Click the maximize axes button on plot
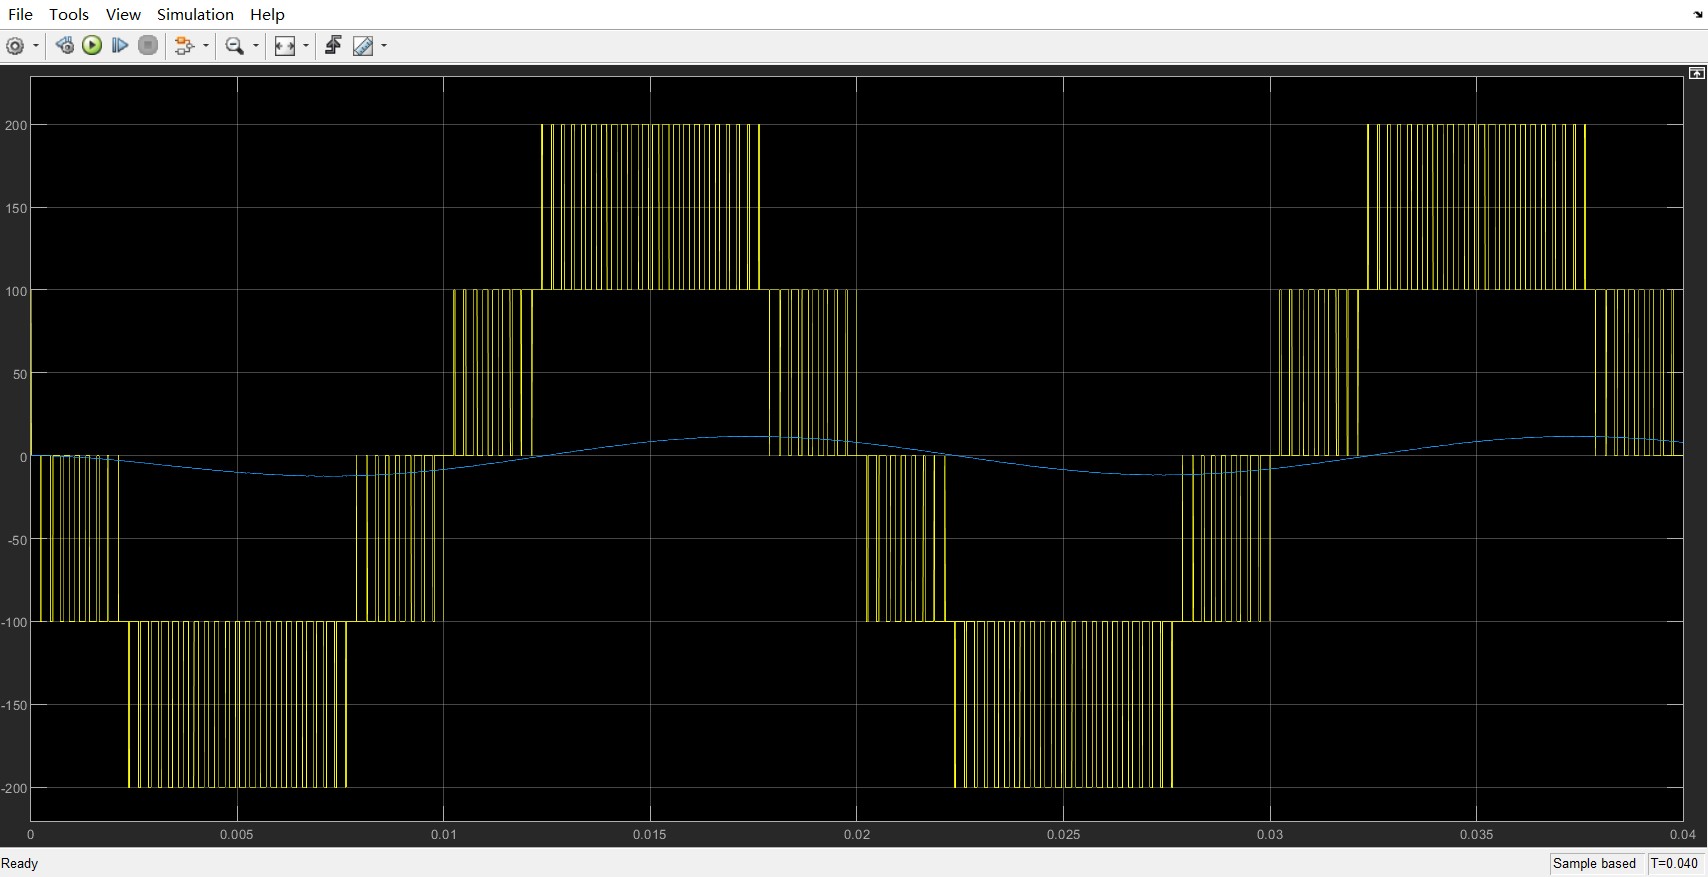The height and width of the screenshot is (877, 1708). pyautogui.click(x=1697, y=73)
